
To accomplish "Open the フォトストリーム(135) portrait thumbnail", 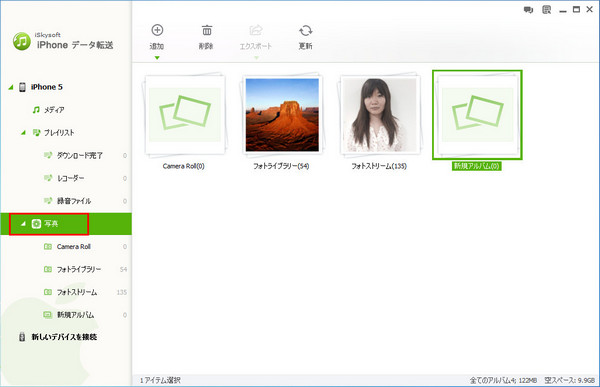I will [x=380, y=115].
